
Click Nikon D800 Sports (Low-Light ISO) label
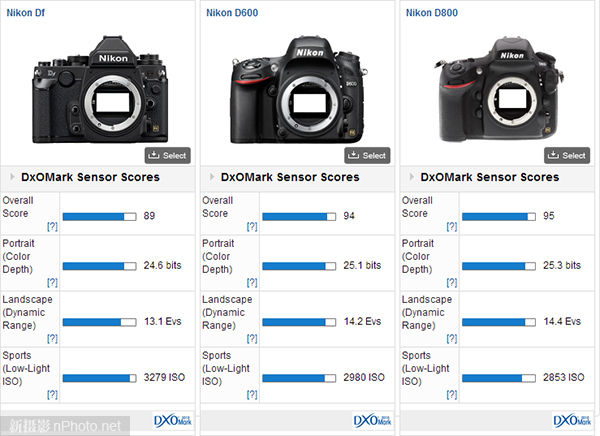(426, 368)
